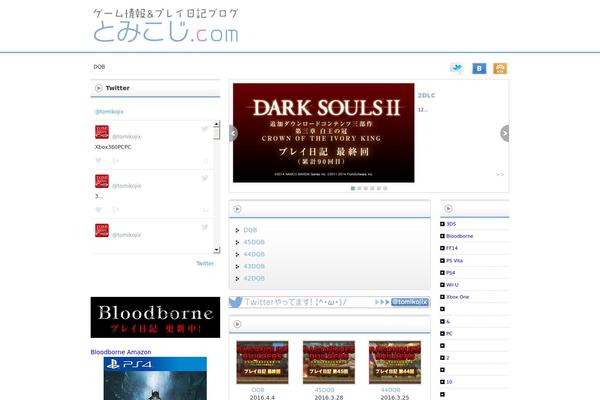Open the Dark Souls II slide image
Screen dimensions: 600x400
pos(323,132)
